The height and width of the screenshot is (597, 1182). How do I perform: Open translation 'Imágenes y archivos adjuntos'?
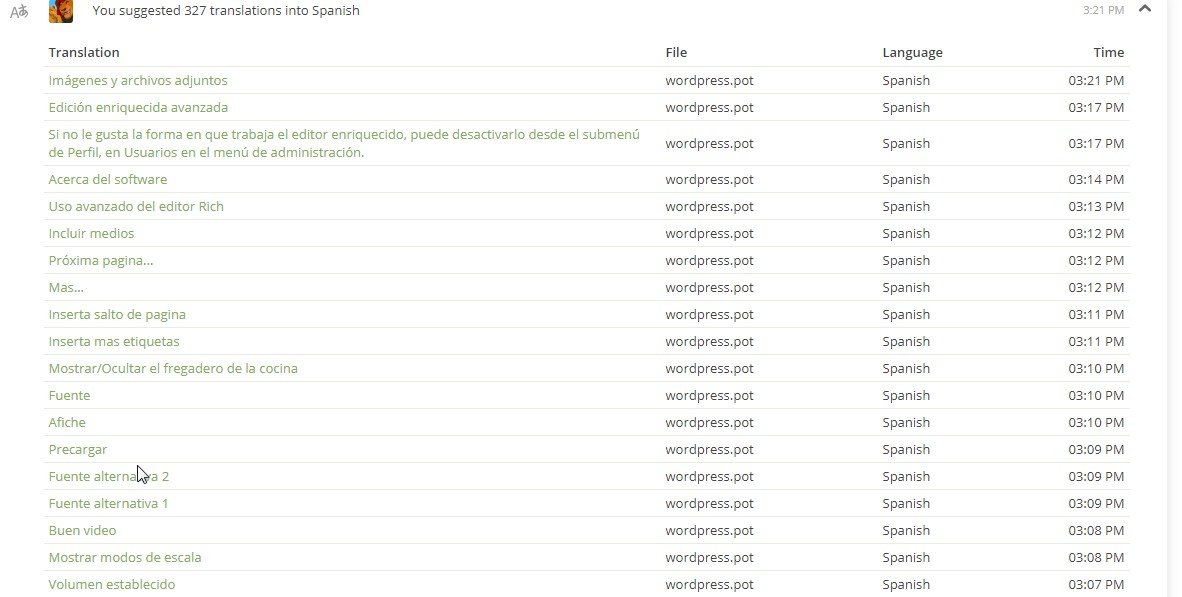(138, 81)
